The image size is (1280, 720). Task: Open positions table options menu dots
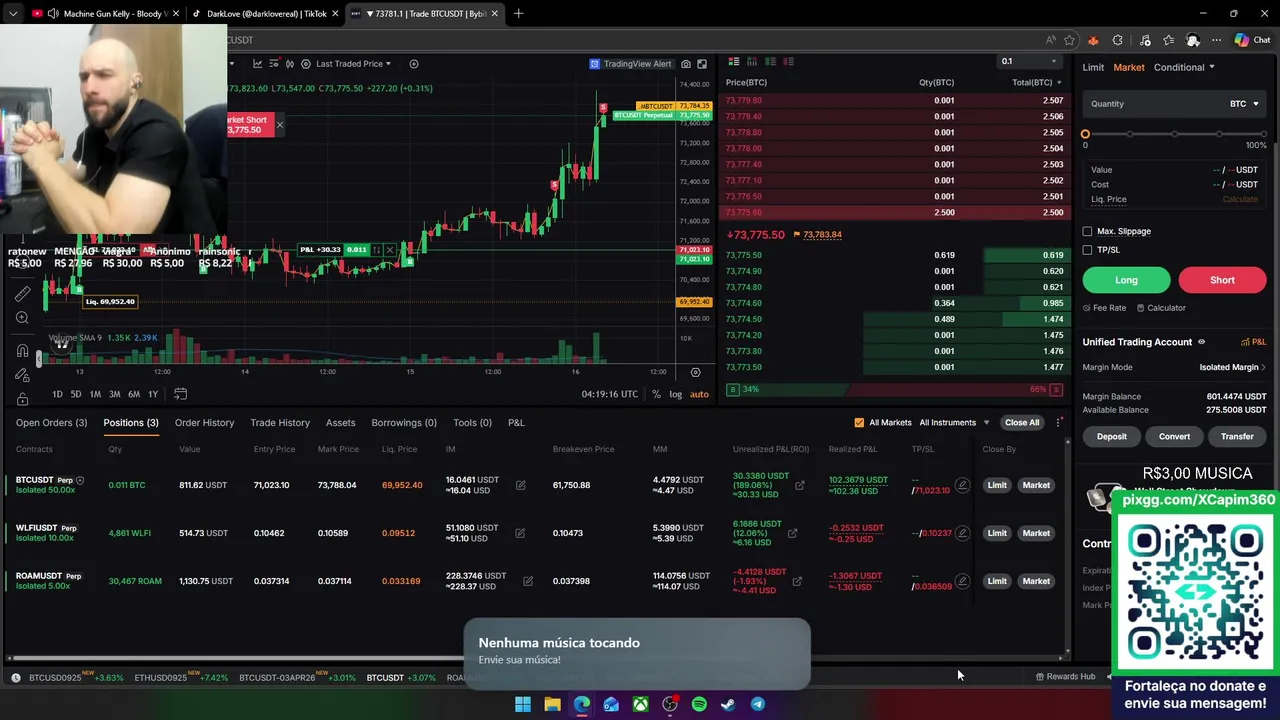[x=1059, y=422]
